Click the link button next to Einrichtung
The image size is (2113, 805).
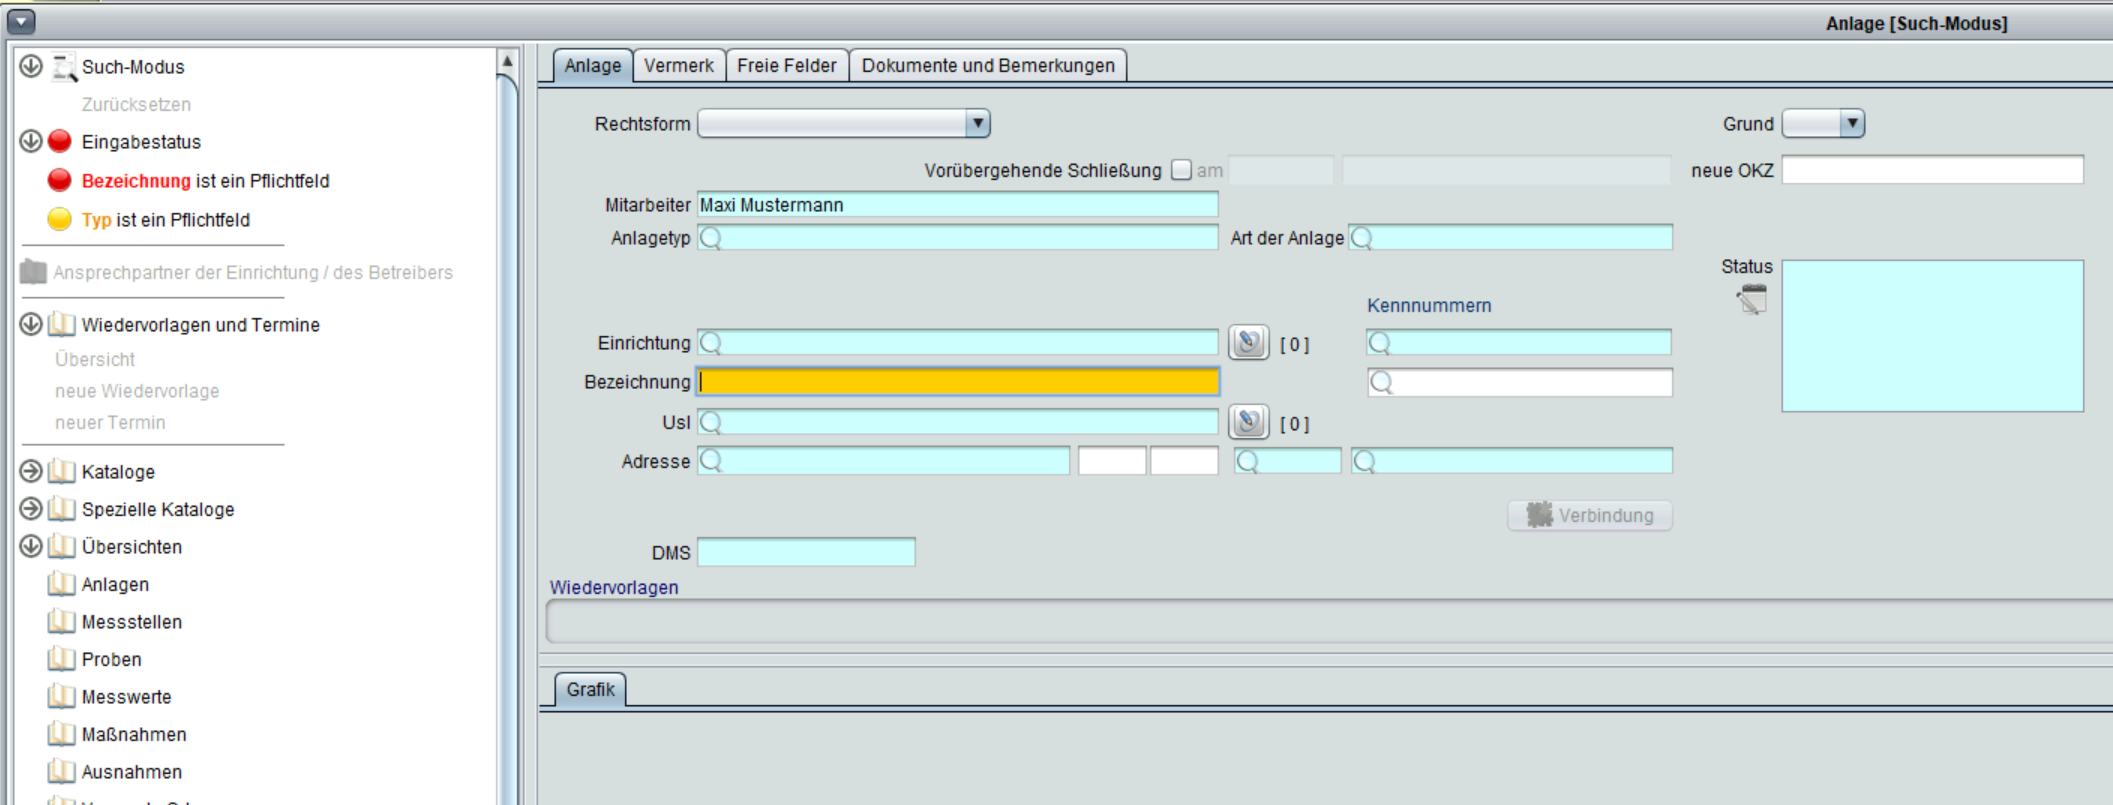(1248, 343)
